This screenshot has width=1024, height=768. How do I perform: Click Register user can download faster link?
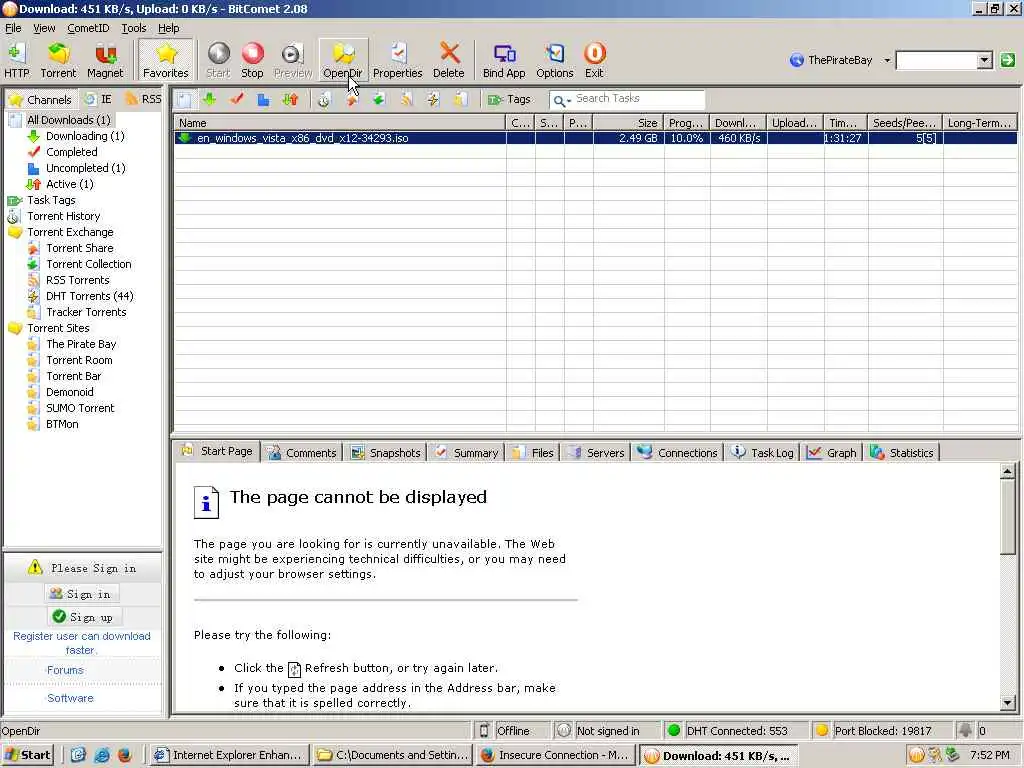pos(82,643)
